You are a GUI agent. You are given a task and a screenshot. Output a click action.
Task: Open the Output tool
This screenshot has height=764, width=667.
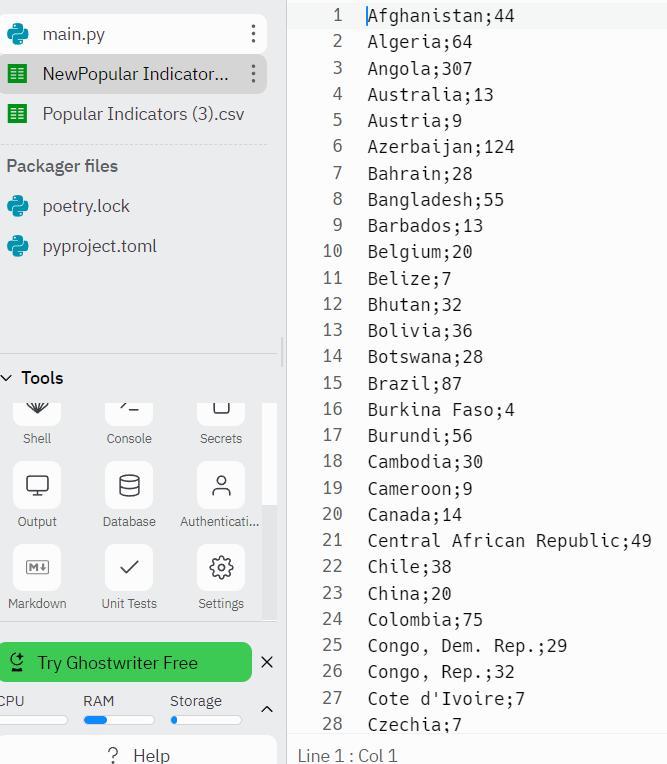point(37,495)
